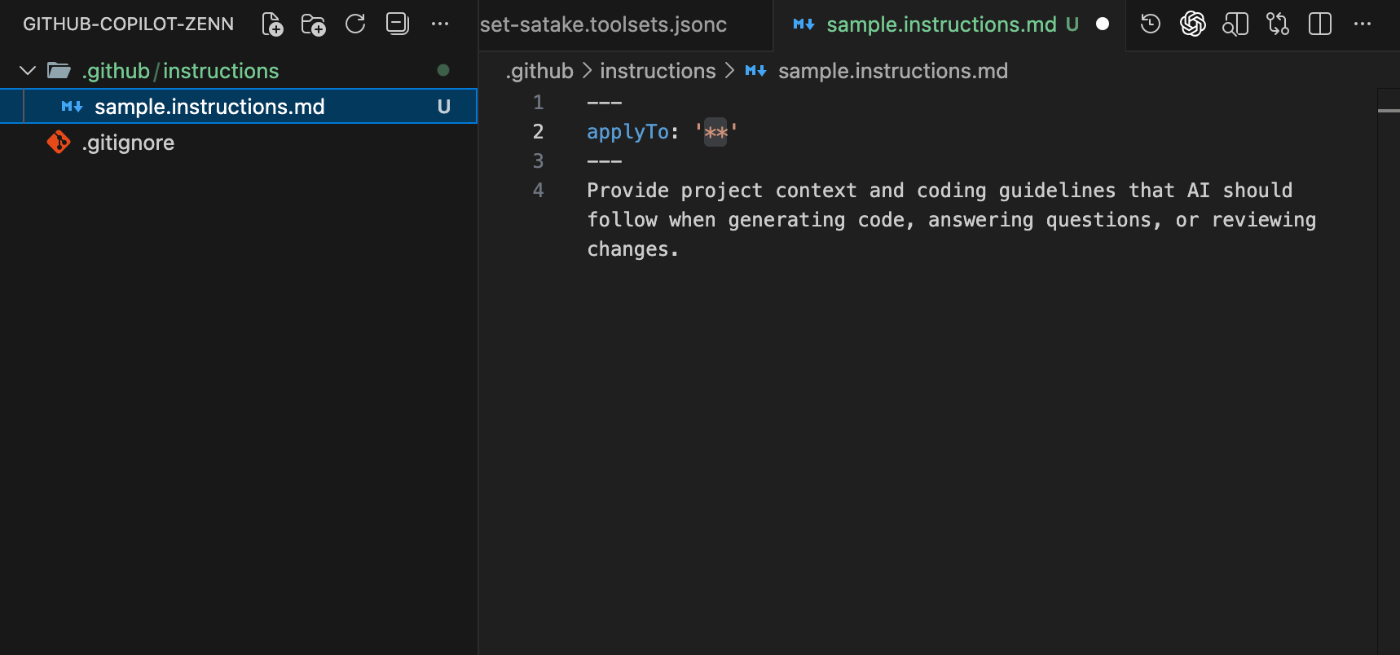The image size is (1400, 655).
Task: Open editor More Actions ellipsis menu
Action: point(1362,24)
